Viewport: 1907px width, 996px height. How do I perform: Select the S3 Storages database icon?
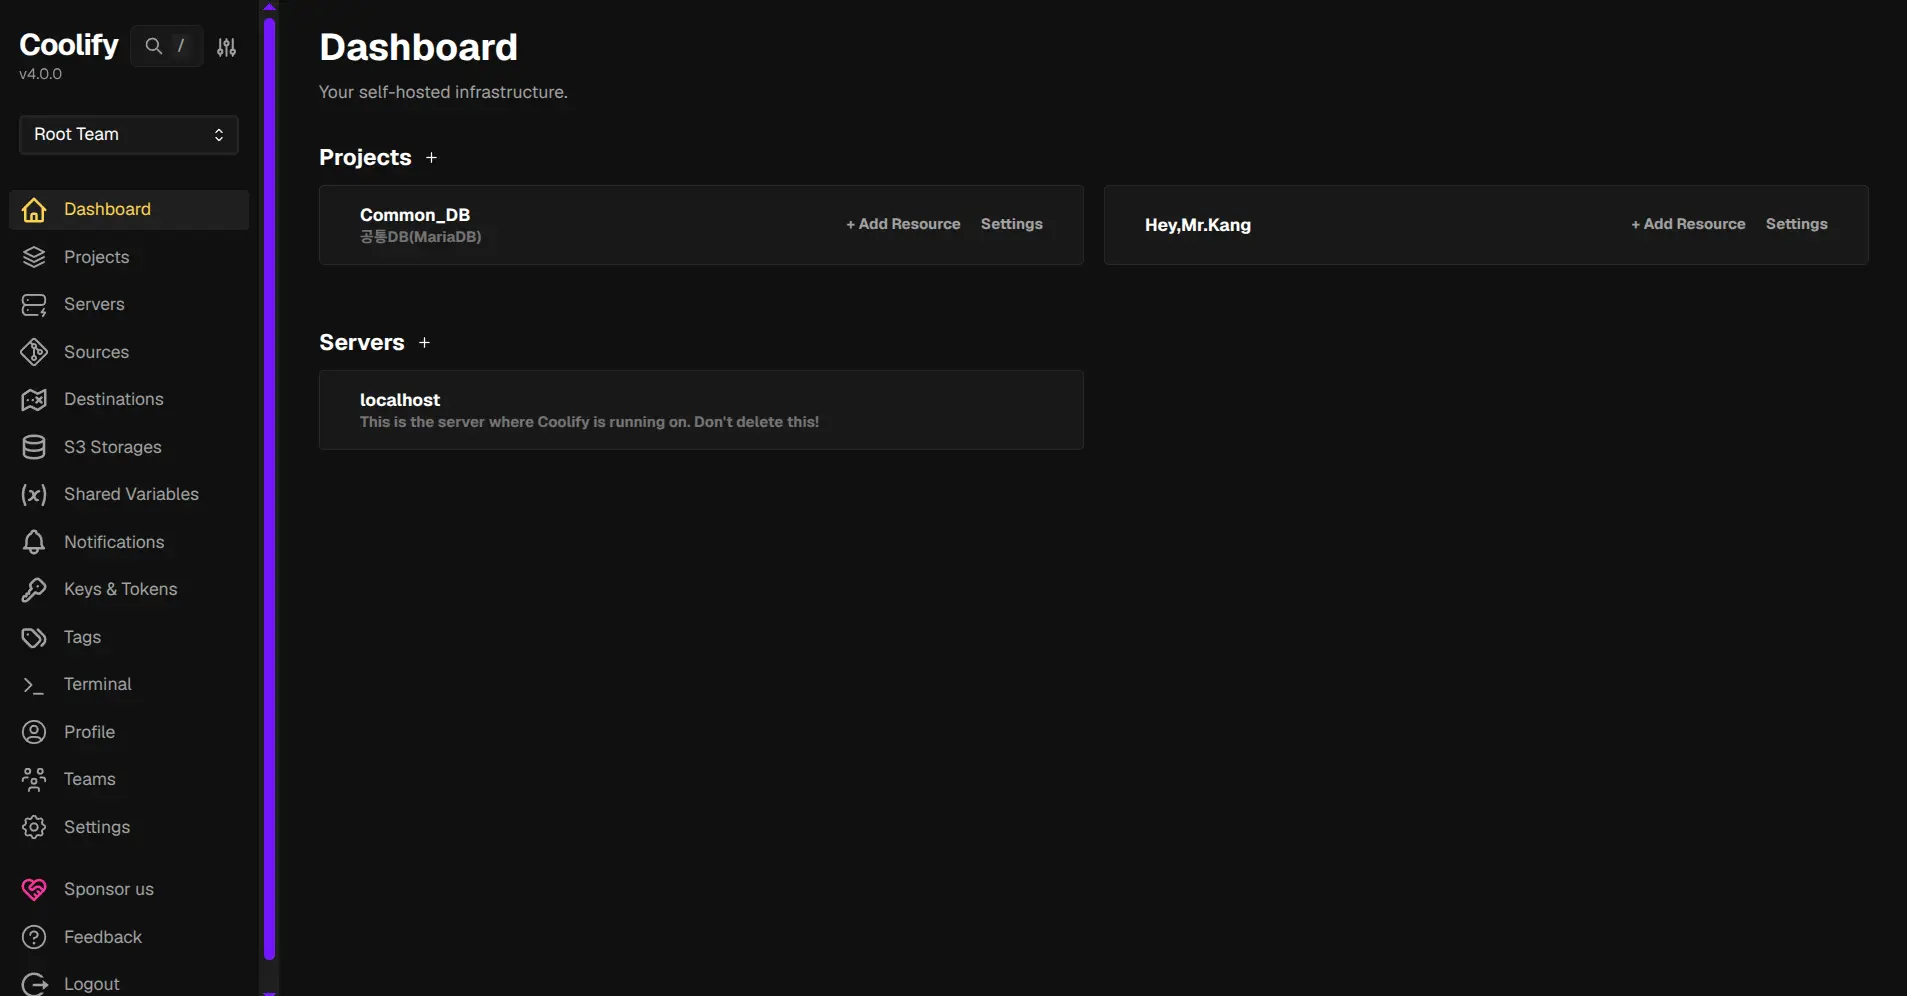[x=34, y=447]
